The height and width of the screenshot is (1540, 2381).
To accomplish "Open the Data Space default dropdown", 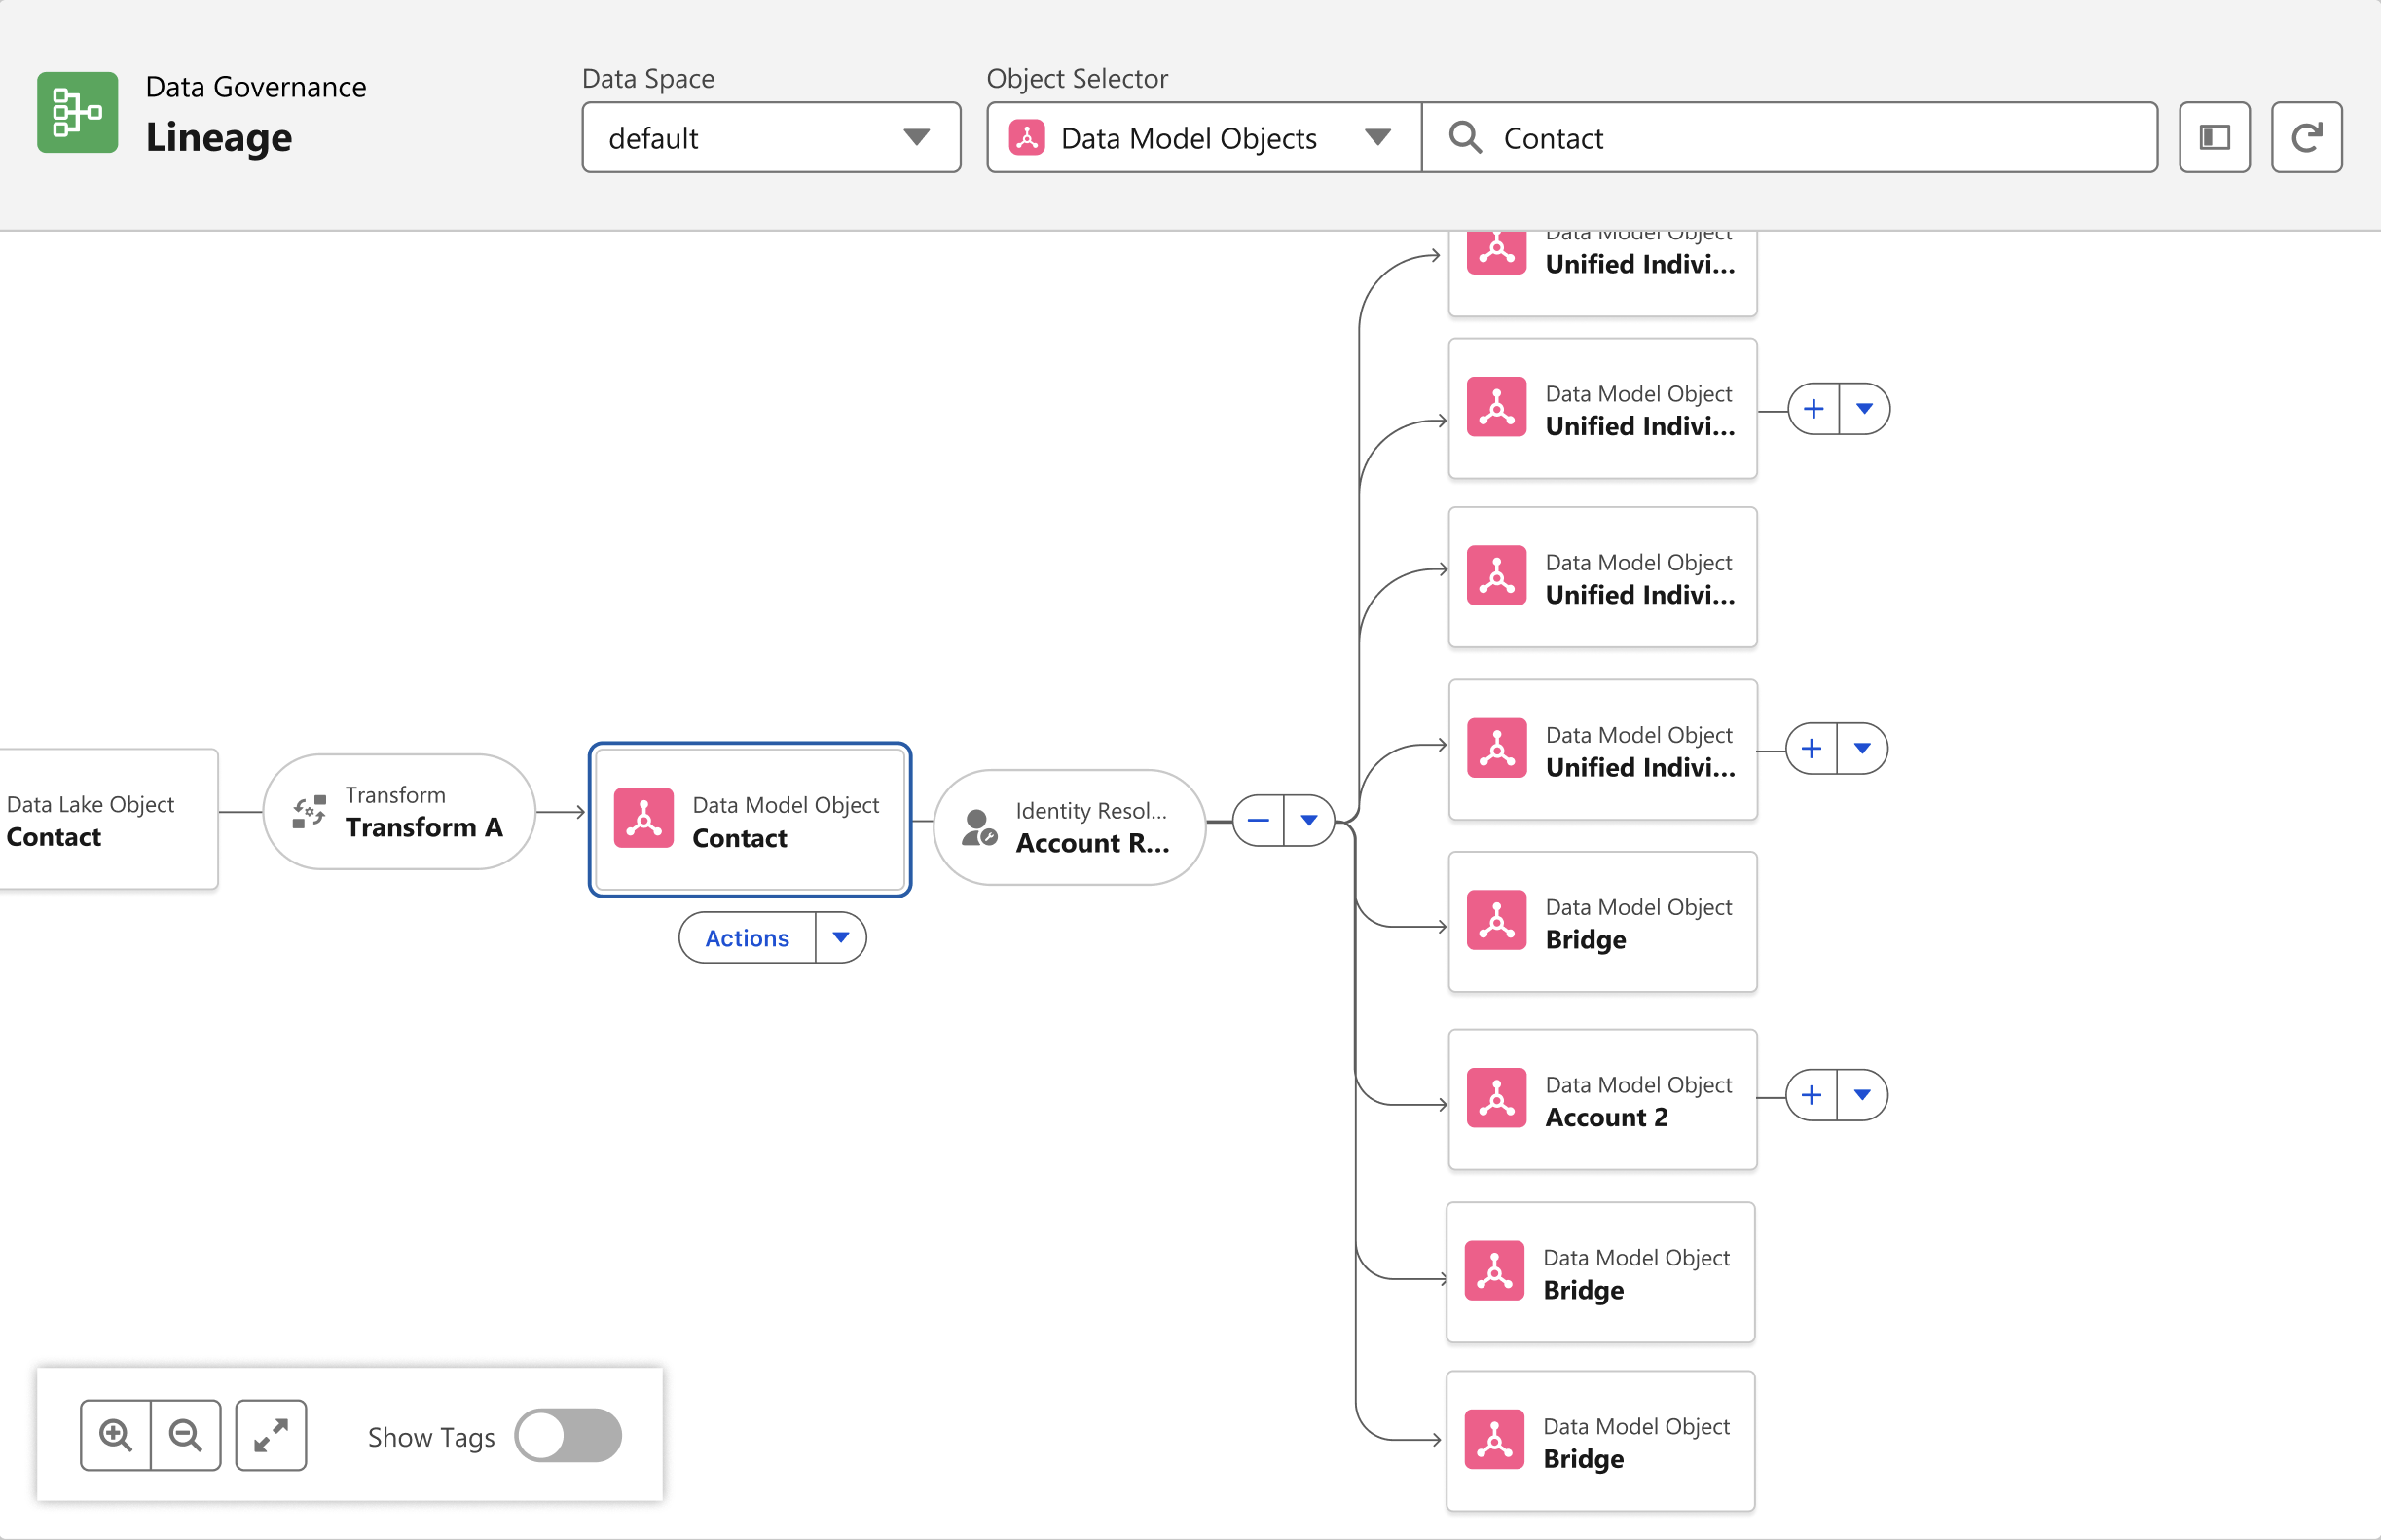I will [771, 137].
